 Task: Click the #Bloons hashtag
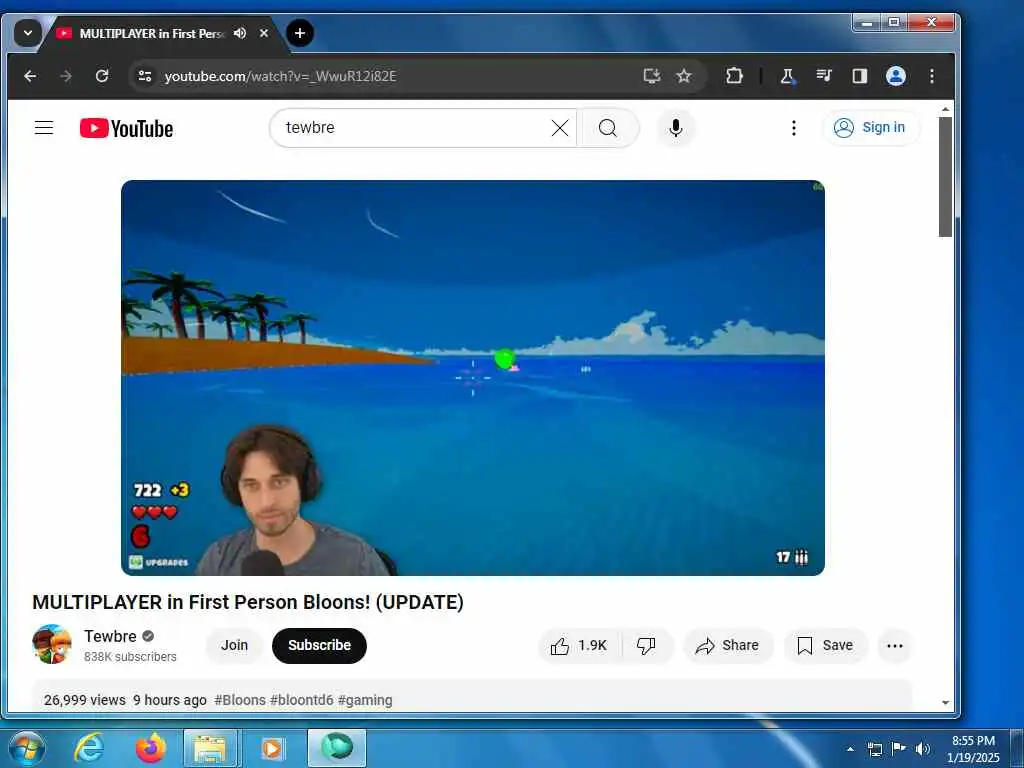coord(240,700)
